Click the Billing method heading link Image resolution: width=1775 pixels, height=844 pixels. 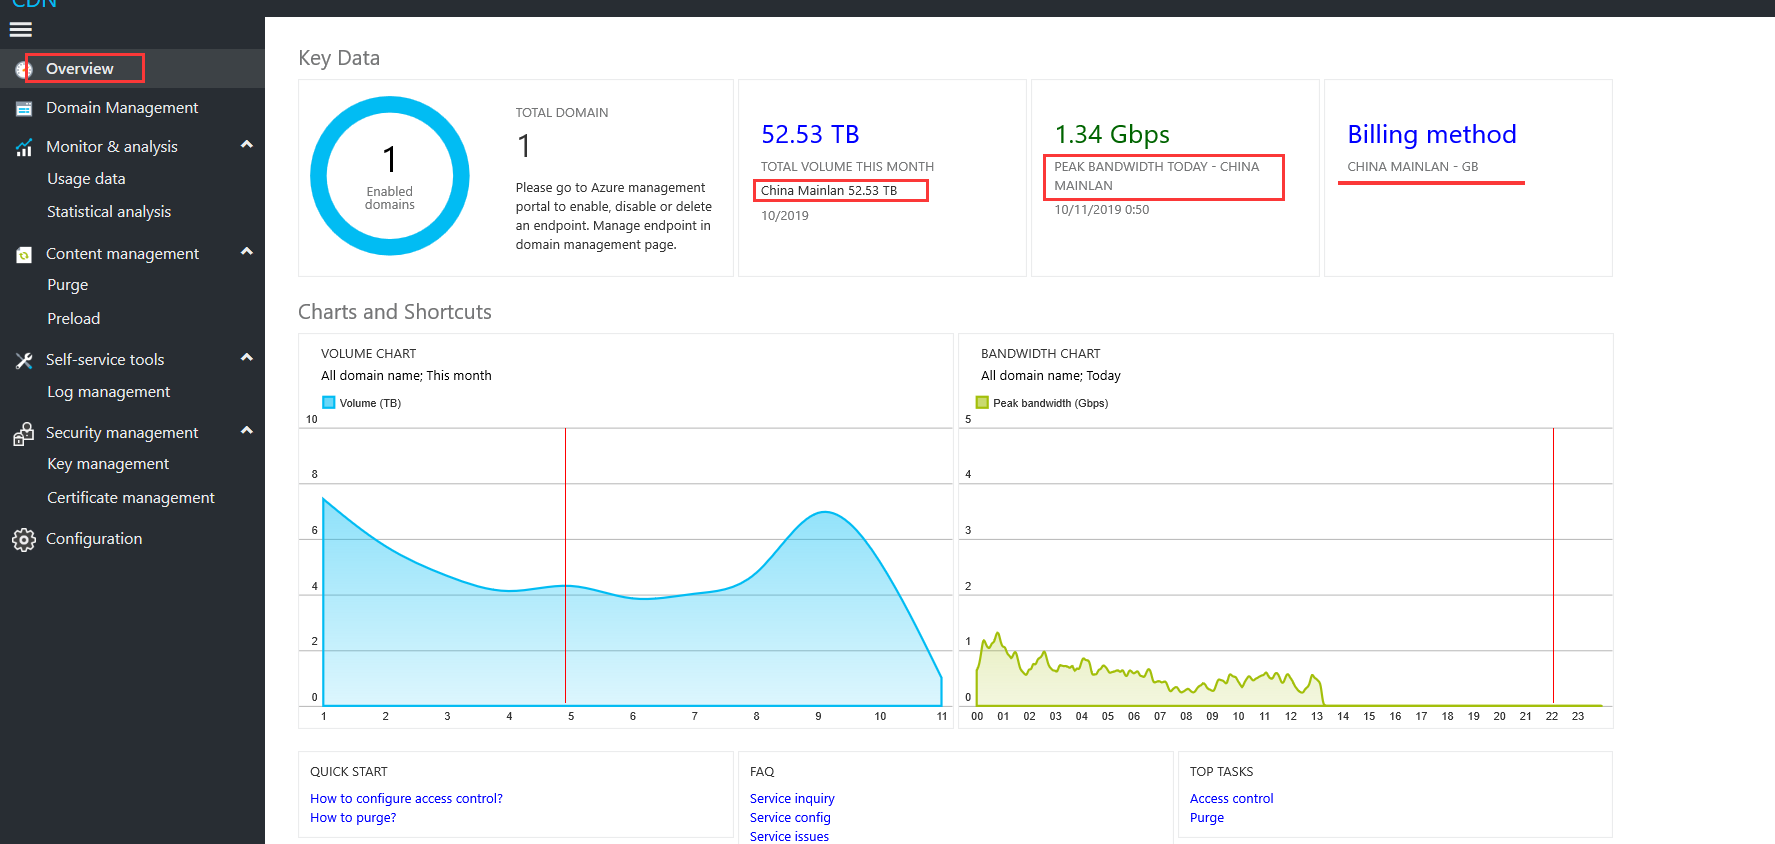coord(1432,134)
